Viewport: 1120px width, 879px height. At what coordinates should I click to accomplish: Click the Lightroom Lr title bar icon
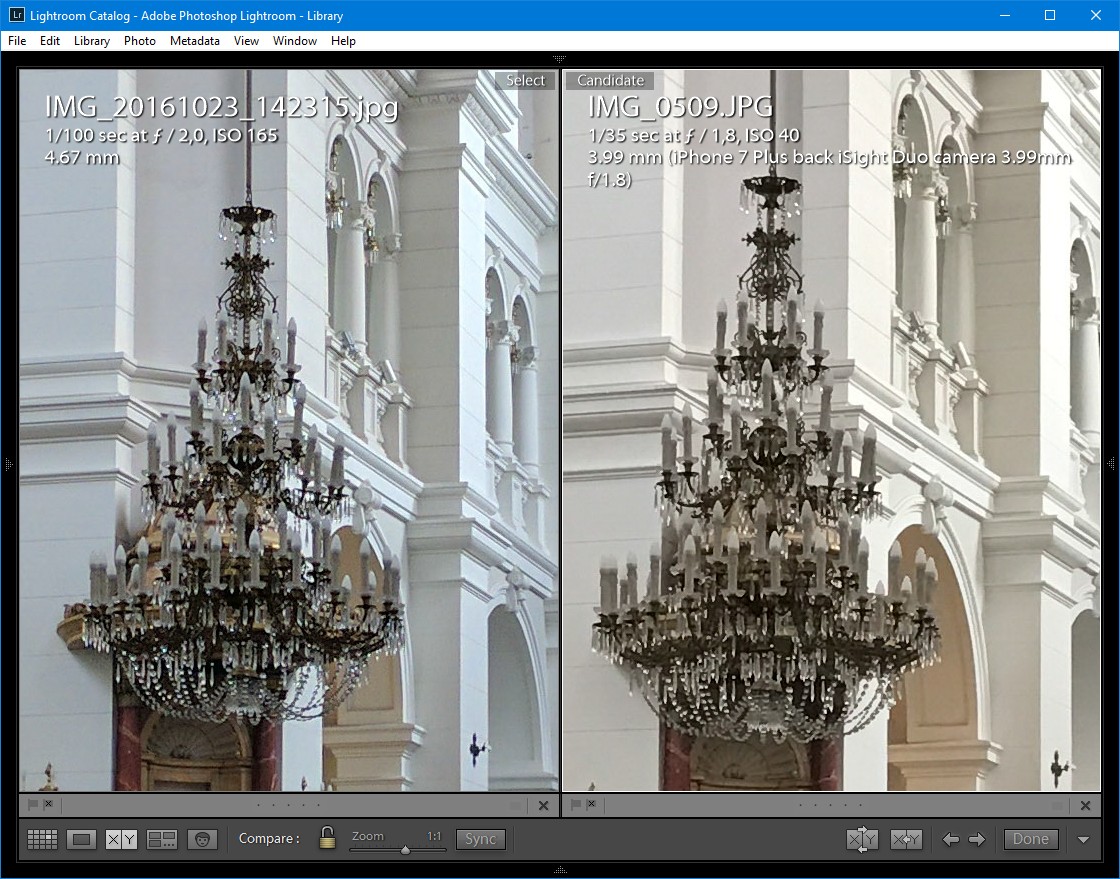(16, 15)
